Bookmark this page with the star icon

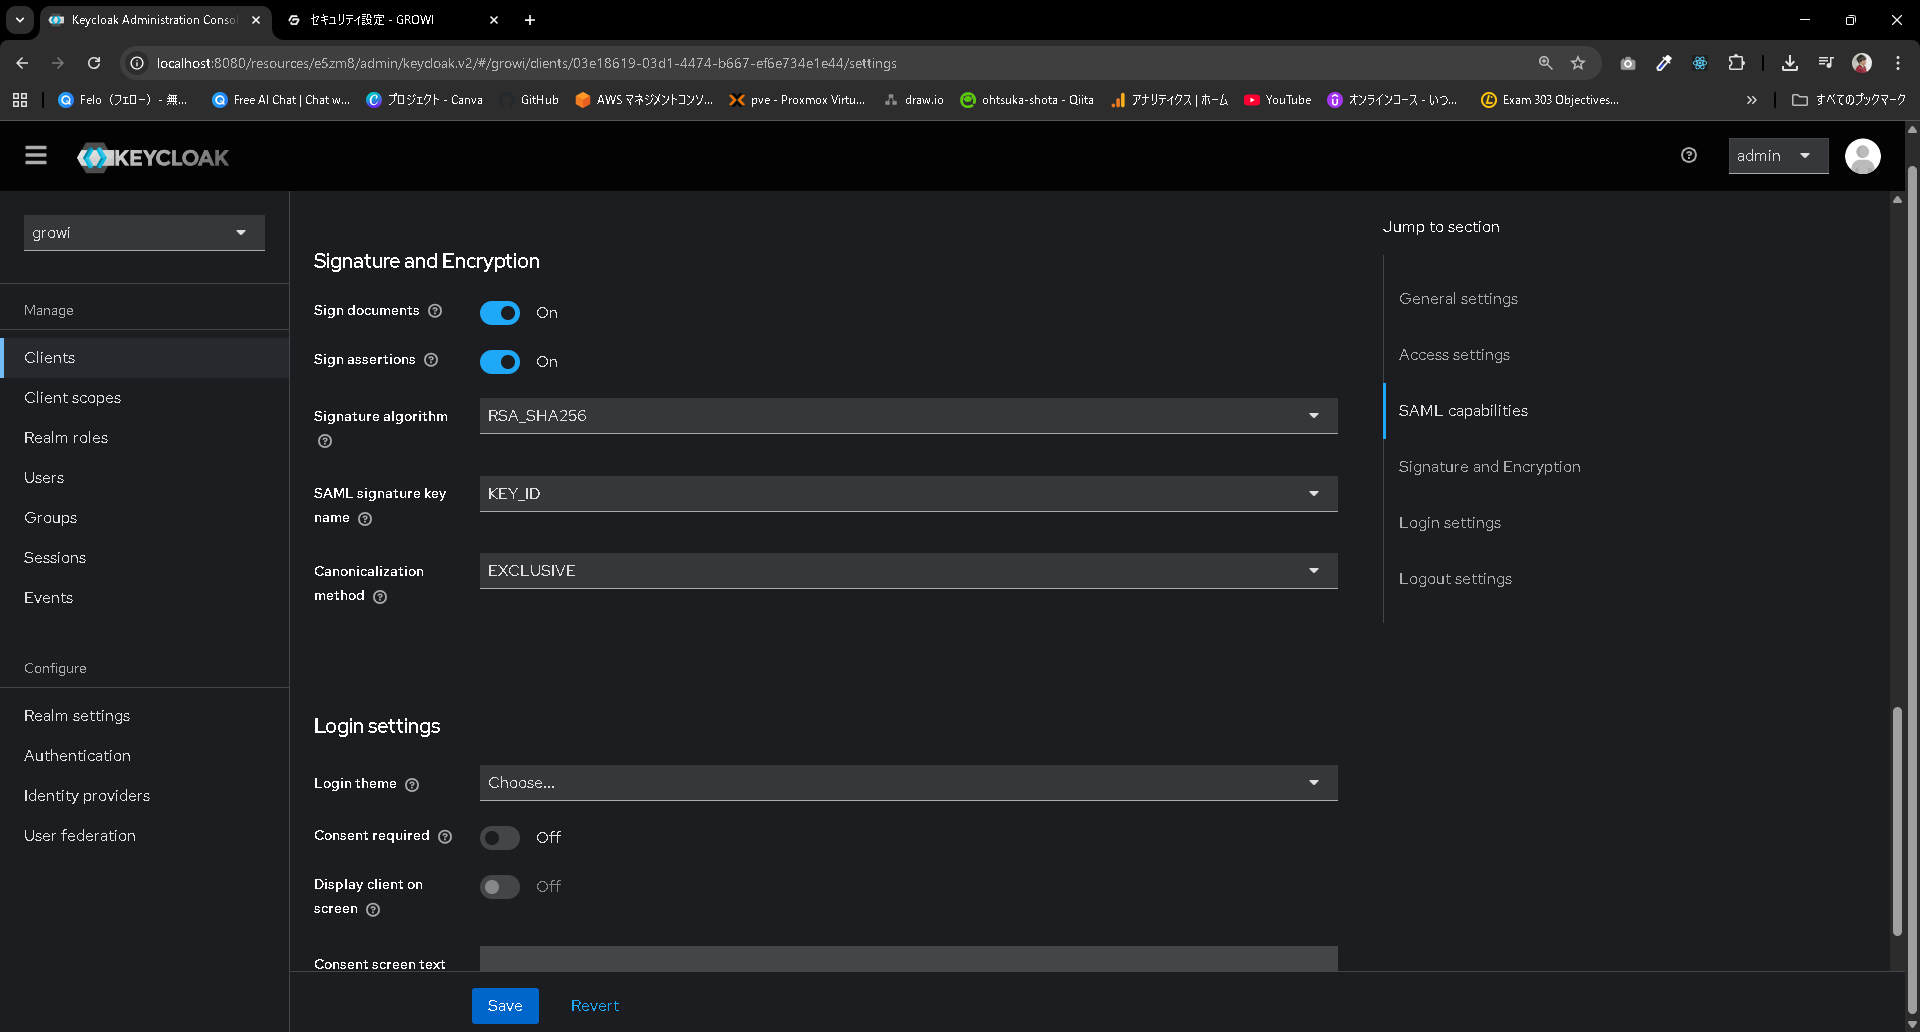(1578, 63)
